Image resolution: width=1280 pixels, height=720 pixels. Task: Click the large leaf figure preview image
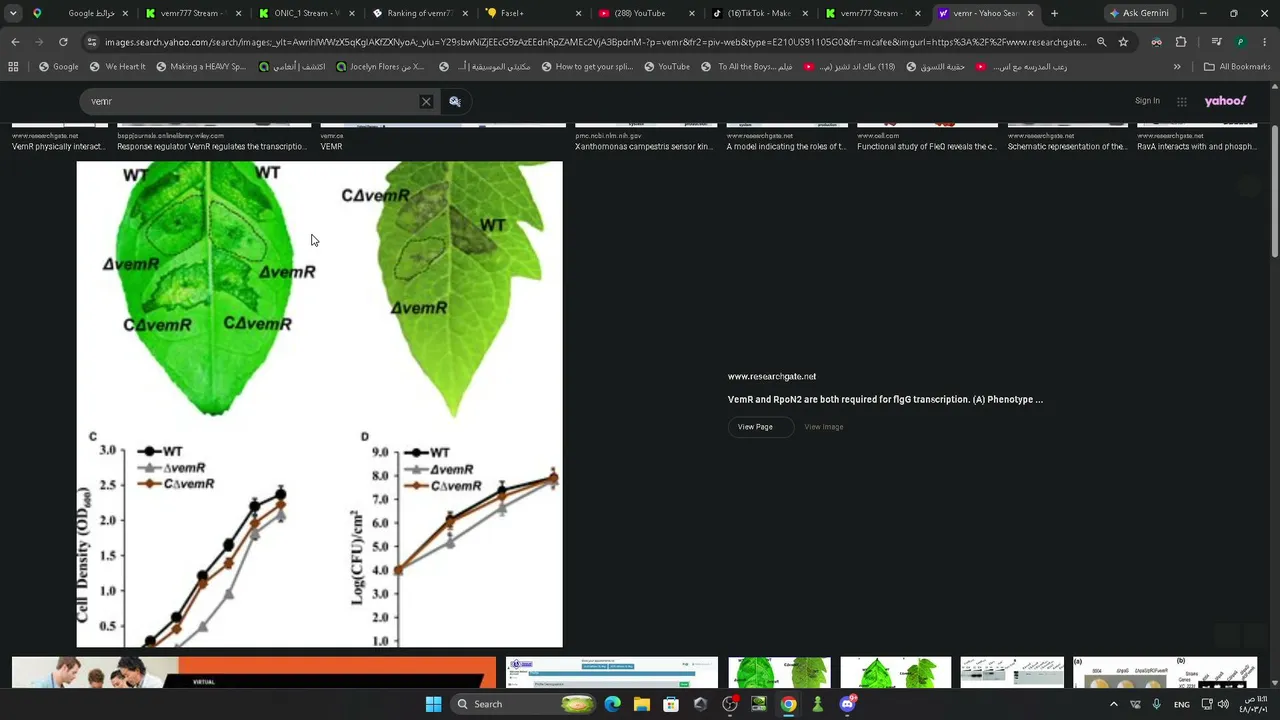[x=320, y=404]
